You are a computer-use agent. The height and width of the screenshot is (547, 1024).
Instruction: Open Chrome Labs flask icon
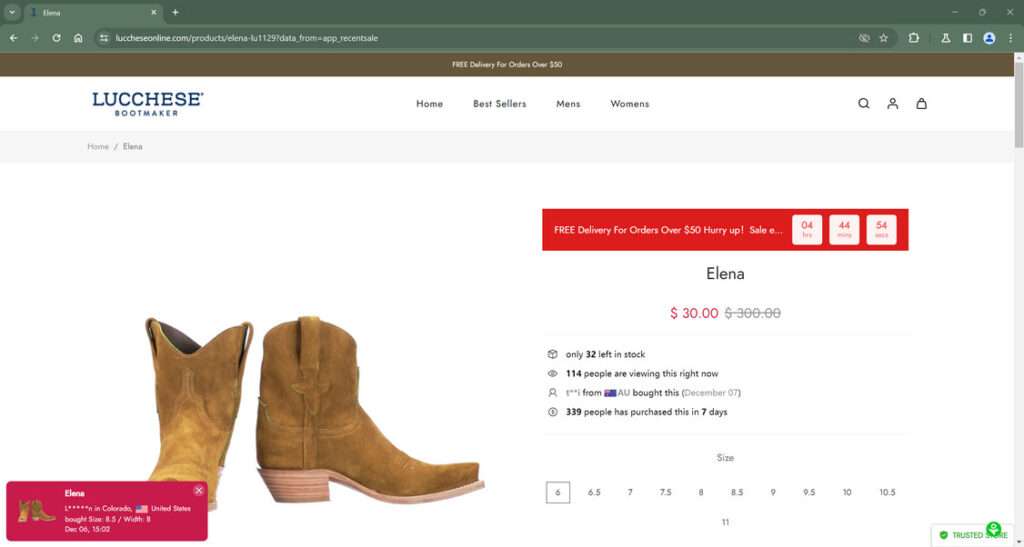[946, 38]
